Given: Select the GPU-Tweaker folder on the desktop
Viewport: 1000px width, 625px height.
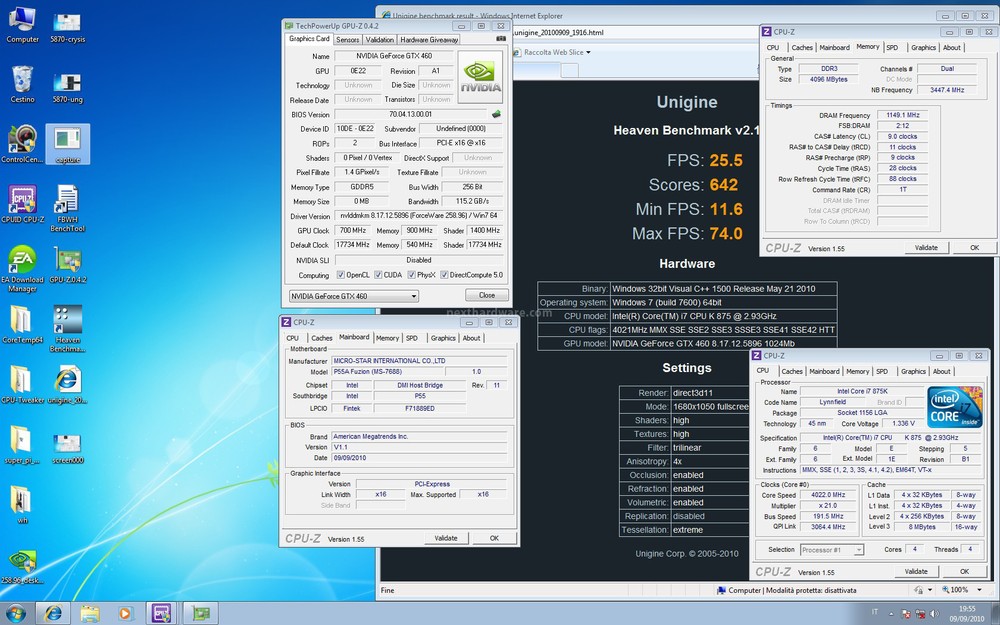Looking at the screenshot, I should point(22,385).
